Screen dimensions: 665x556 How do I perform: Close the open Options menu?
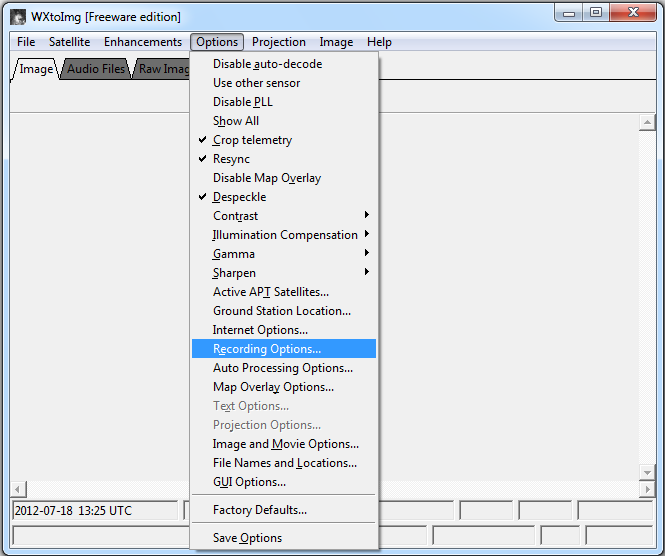coord(217,42)
